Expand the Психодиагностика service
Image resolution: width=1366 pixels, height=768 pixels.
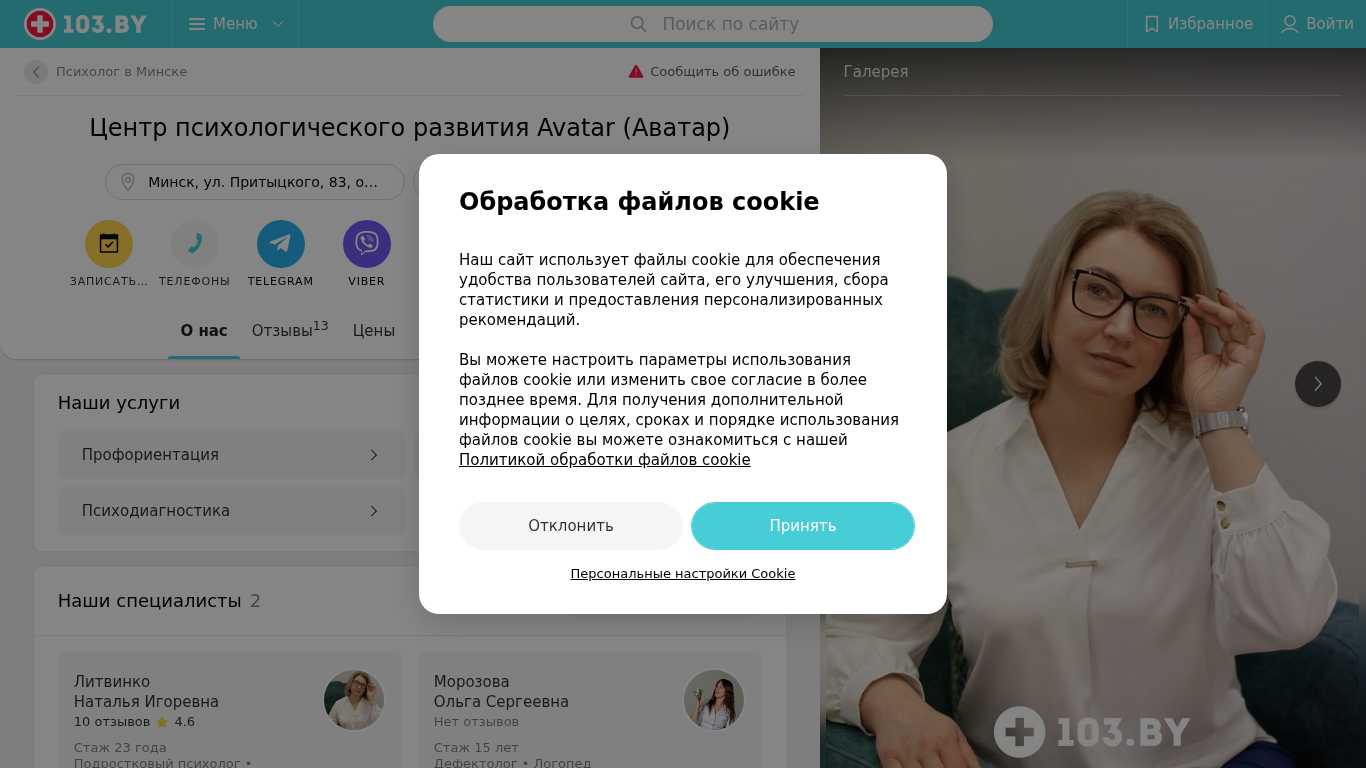232,511
